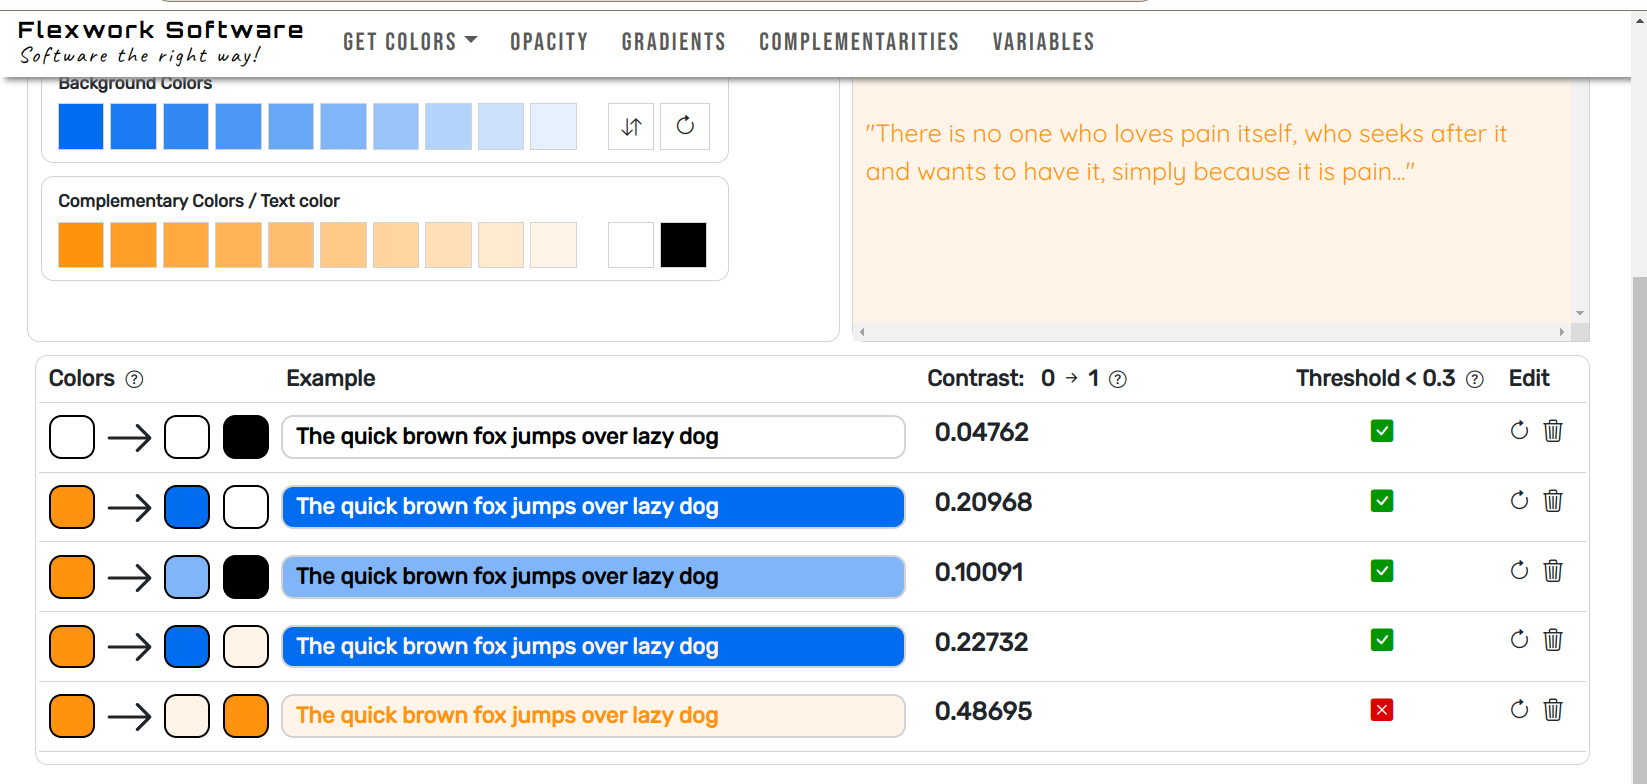Open help icon next to Threshold heading
Screen dimensions: 1647x784
click(x=1474, y=379)
